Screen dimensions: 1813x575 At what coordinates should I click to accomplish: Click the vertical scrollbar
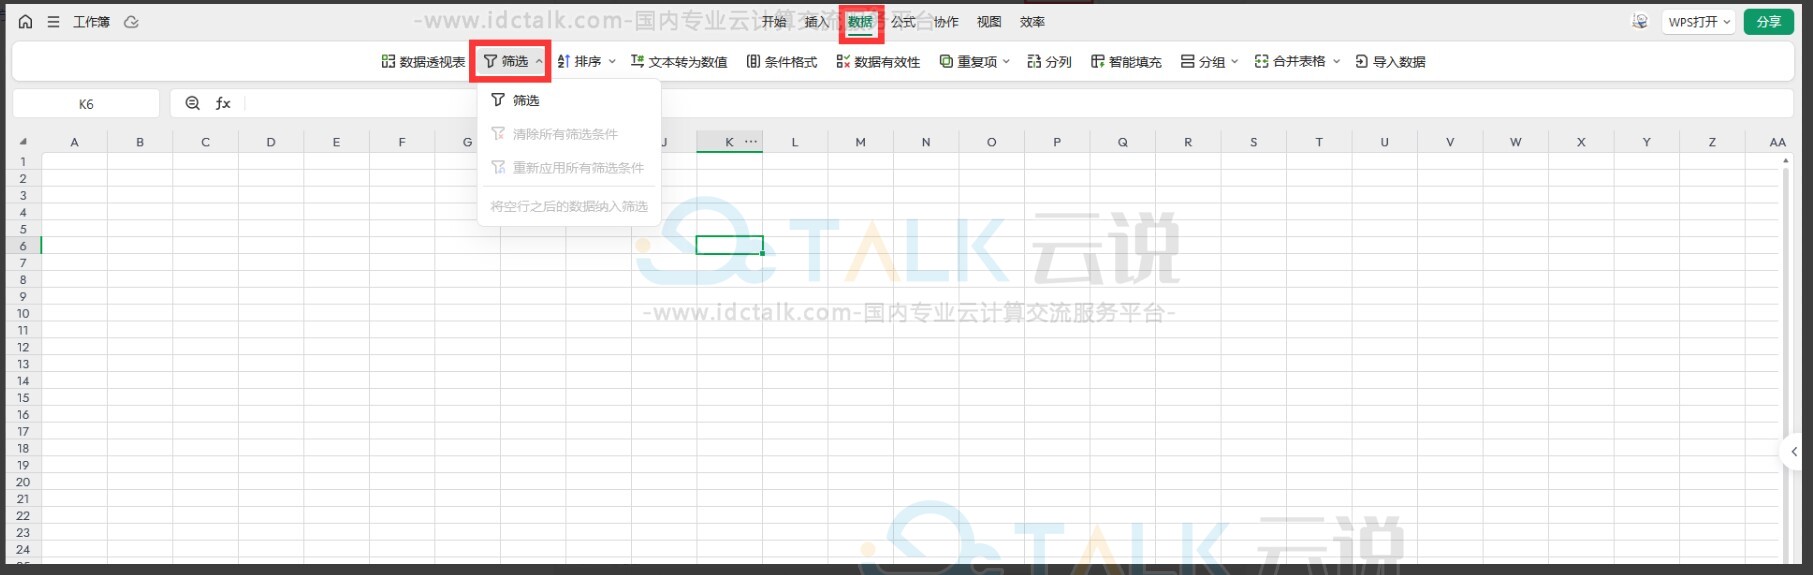coord(1786,357)
